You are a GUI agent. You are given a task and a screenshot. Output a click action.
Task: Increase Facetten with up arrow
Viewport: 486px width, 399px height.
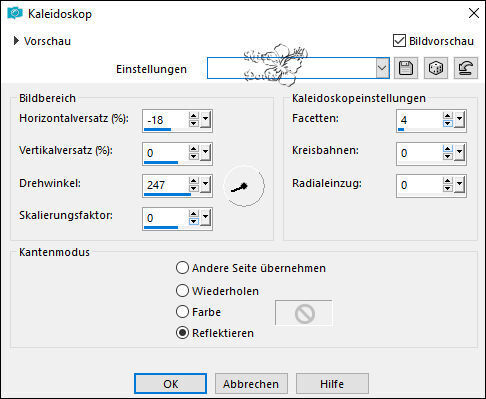tap(448, 116)
